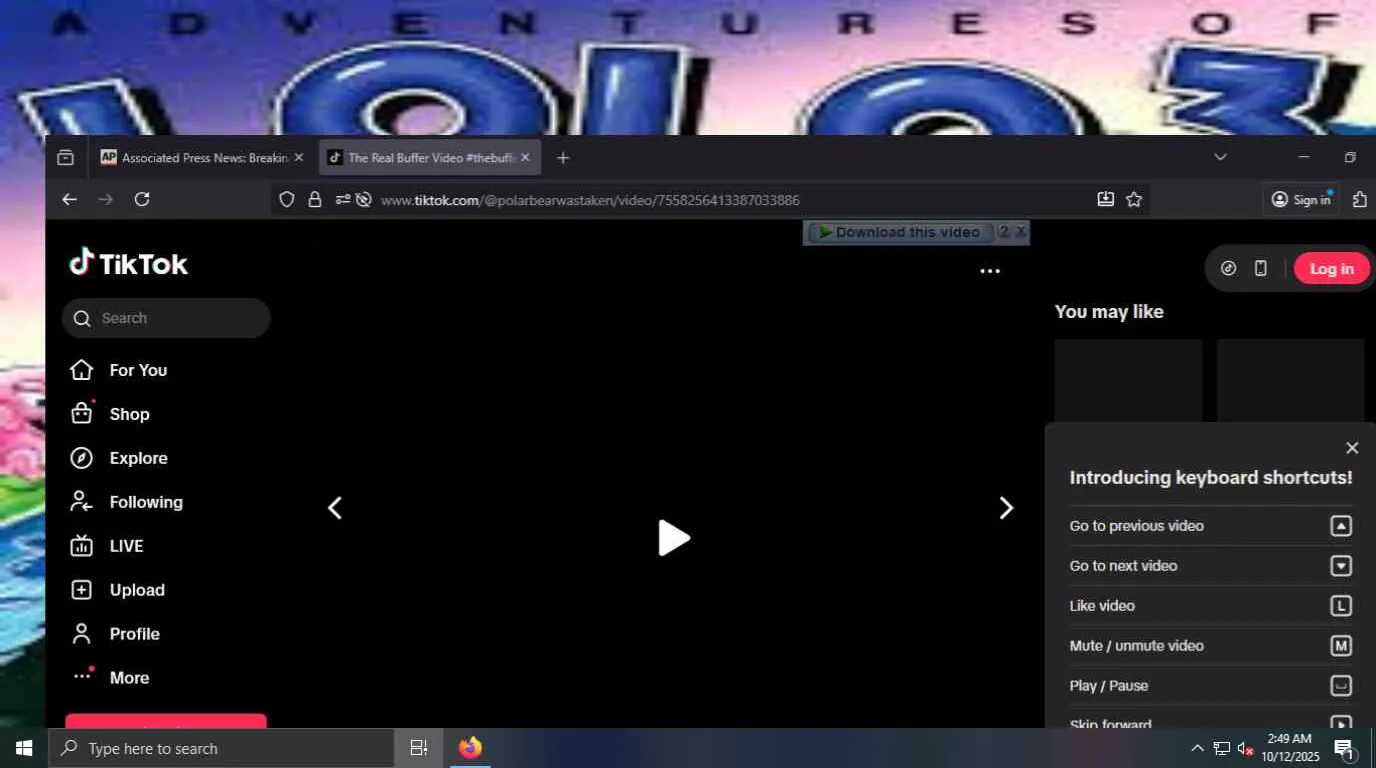This screenshot has width=1376, height=768.
Task: Click the 'Mute / unmute video' shortcut text
Action: (1136, 646)
